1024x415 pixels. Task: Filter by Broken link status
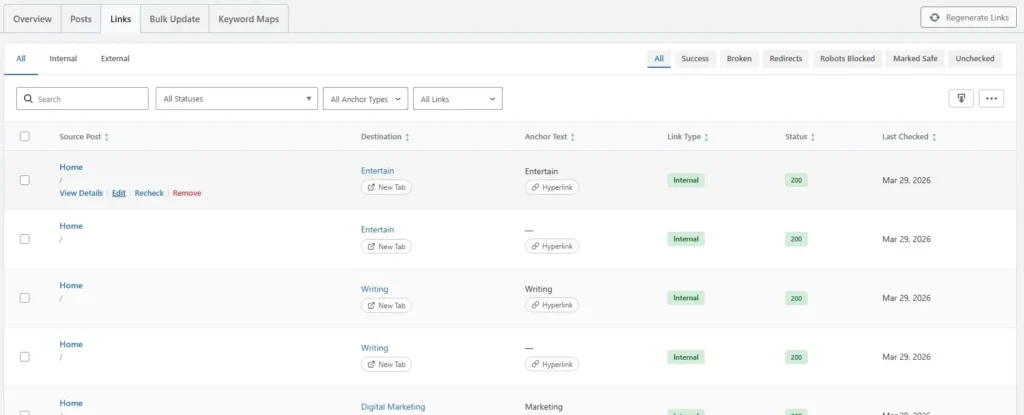[739, 59]
